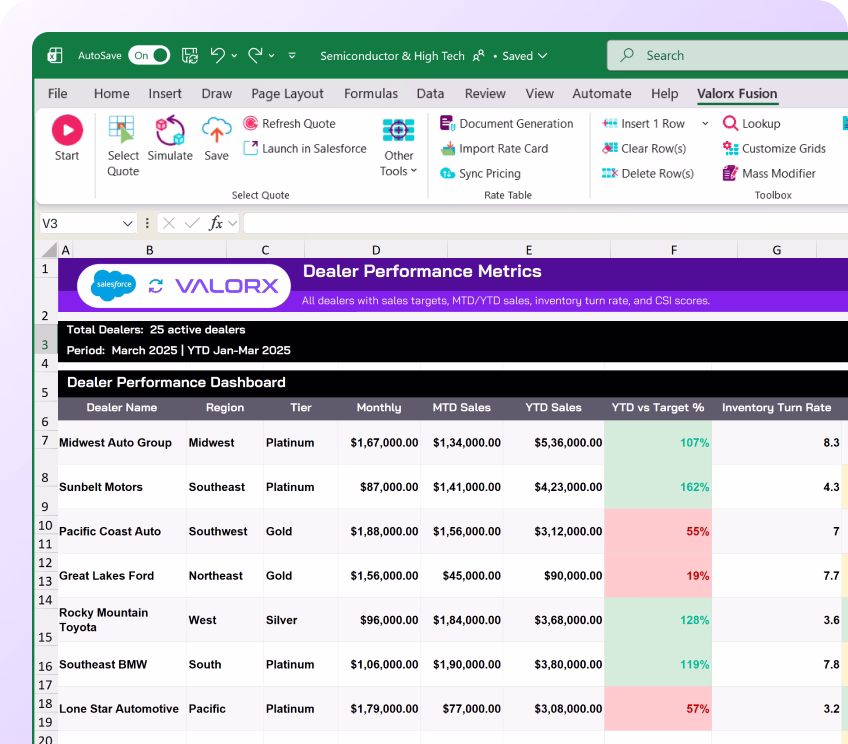Click the Document Generation icon
The width and height of the screenshot is (848, 744).
447,123
